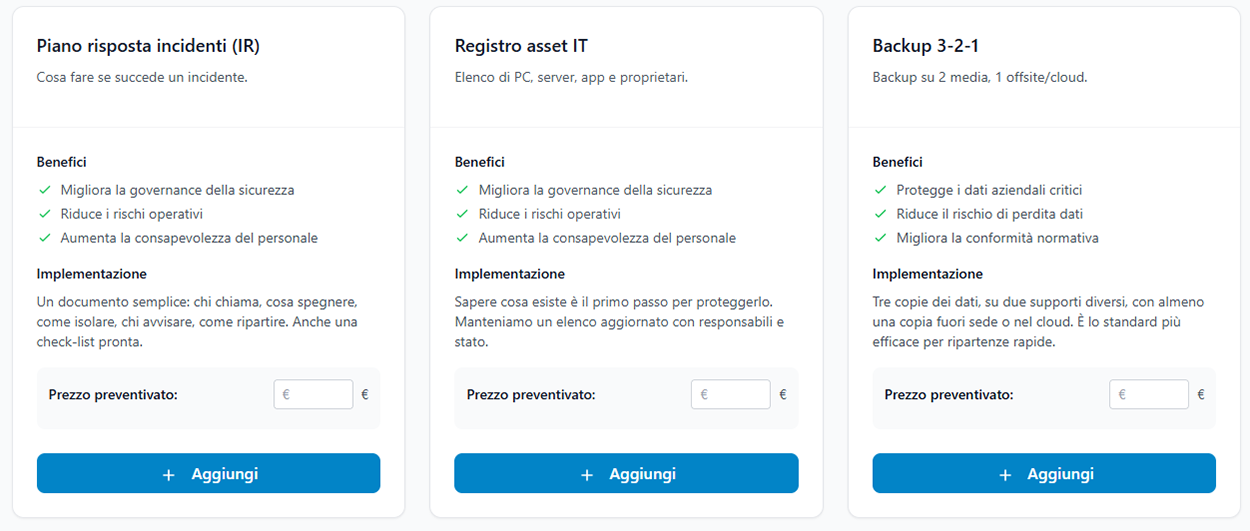Click Prezzo preventivato input for Registro asset IT
Image resolution: width=1250 pixels, height=531 pixels.
tap(731, 395)
